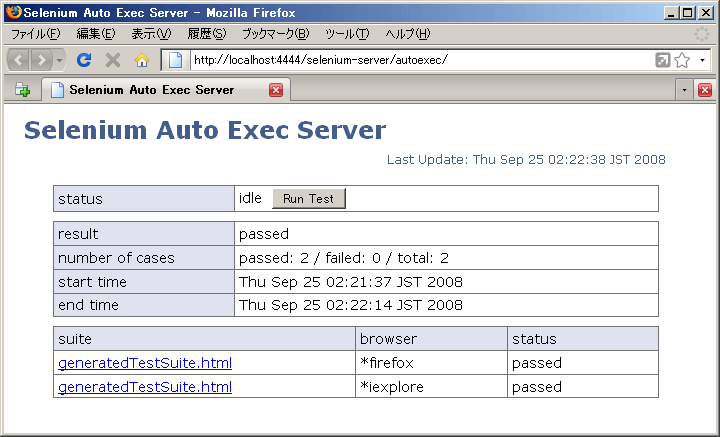Open the ブックマーク (Bookmarks) menu
The image size is (720, 437).
[x=275, y=34]
